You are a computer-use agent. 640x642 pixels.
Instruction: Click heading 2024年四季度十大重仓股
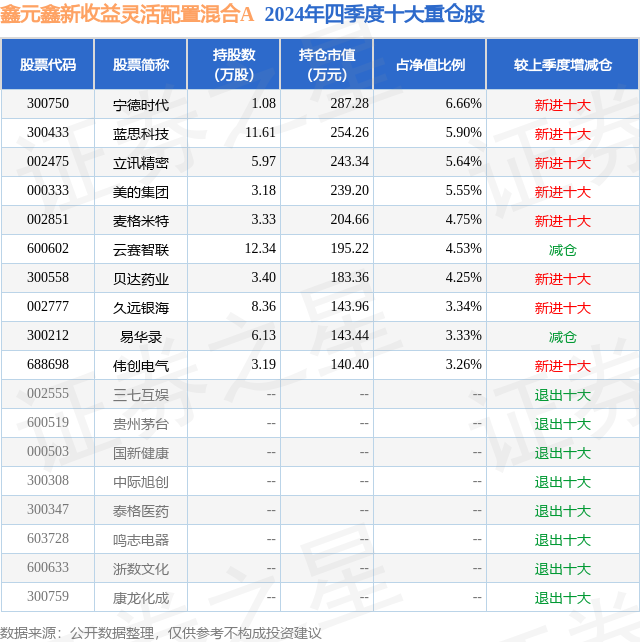pos(375,14)
